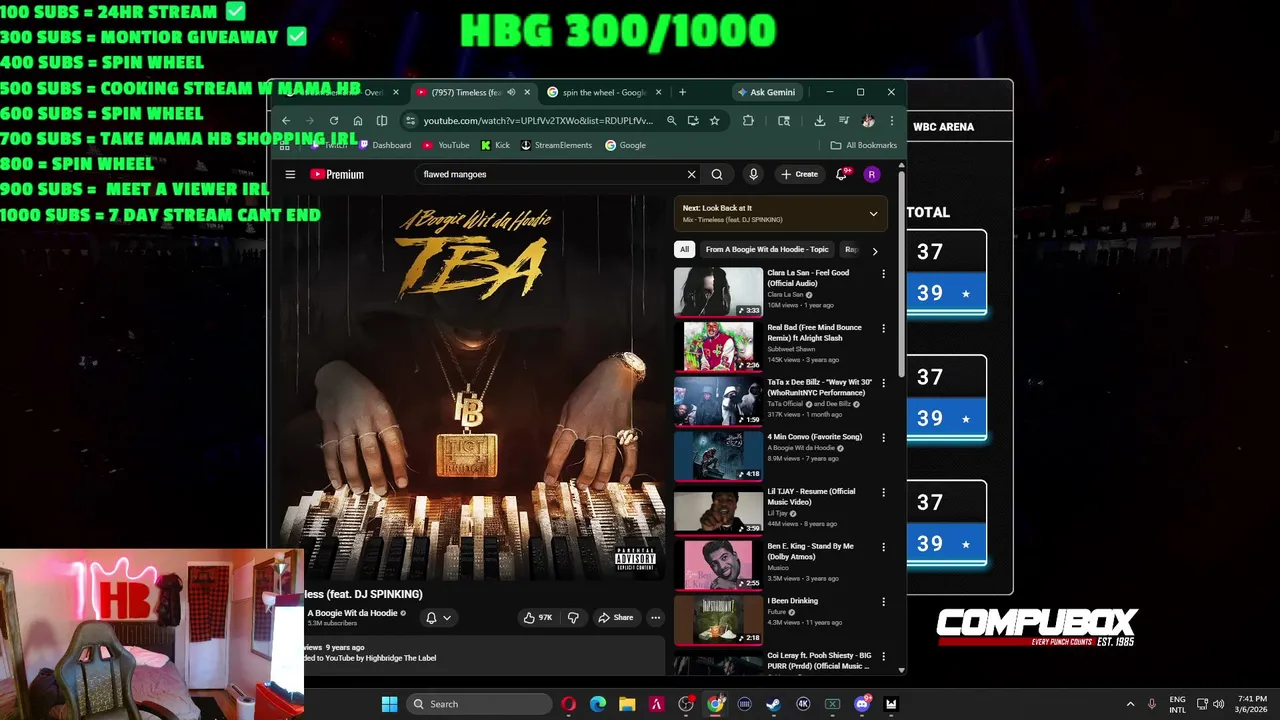Play TaTa x Dee Billz Wavy Wit 30 thumbnail

coord(718,400)
